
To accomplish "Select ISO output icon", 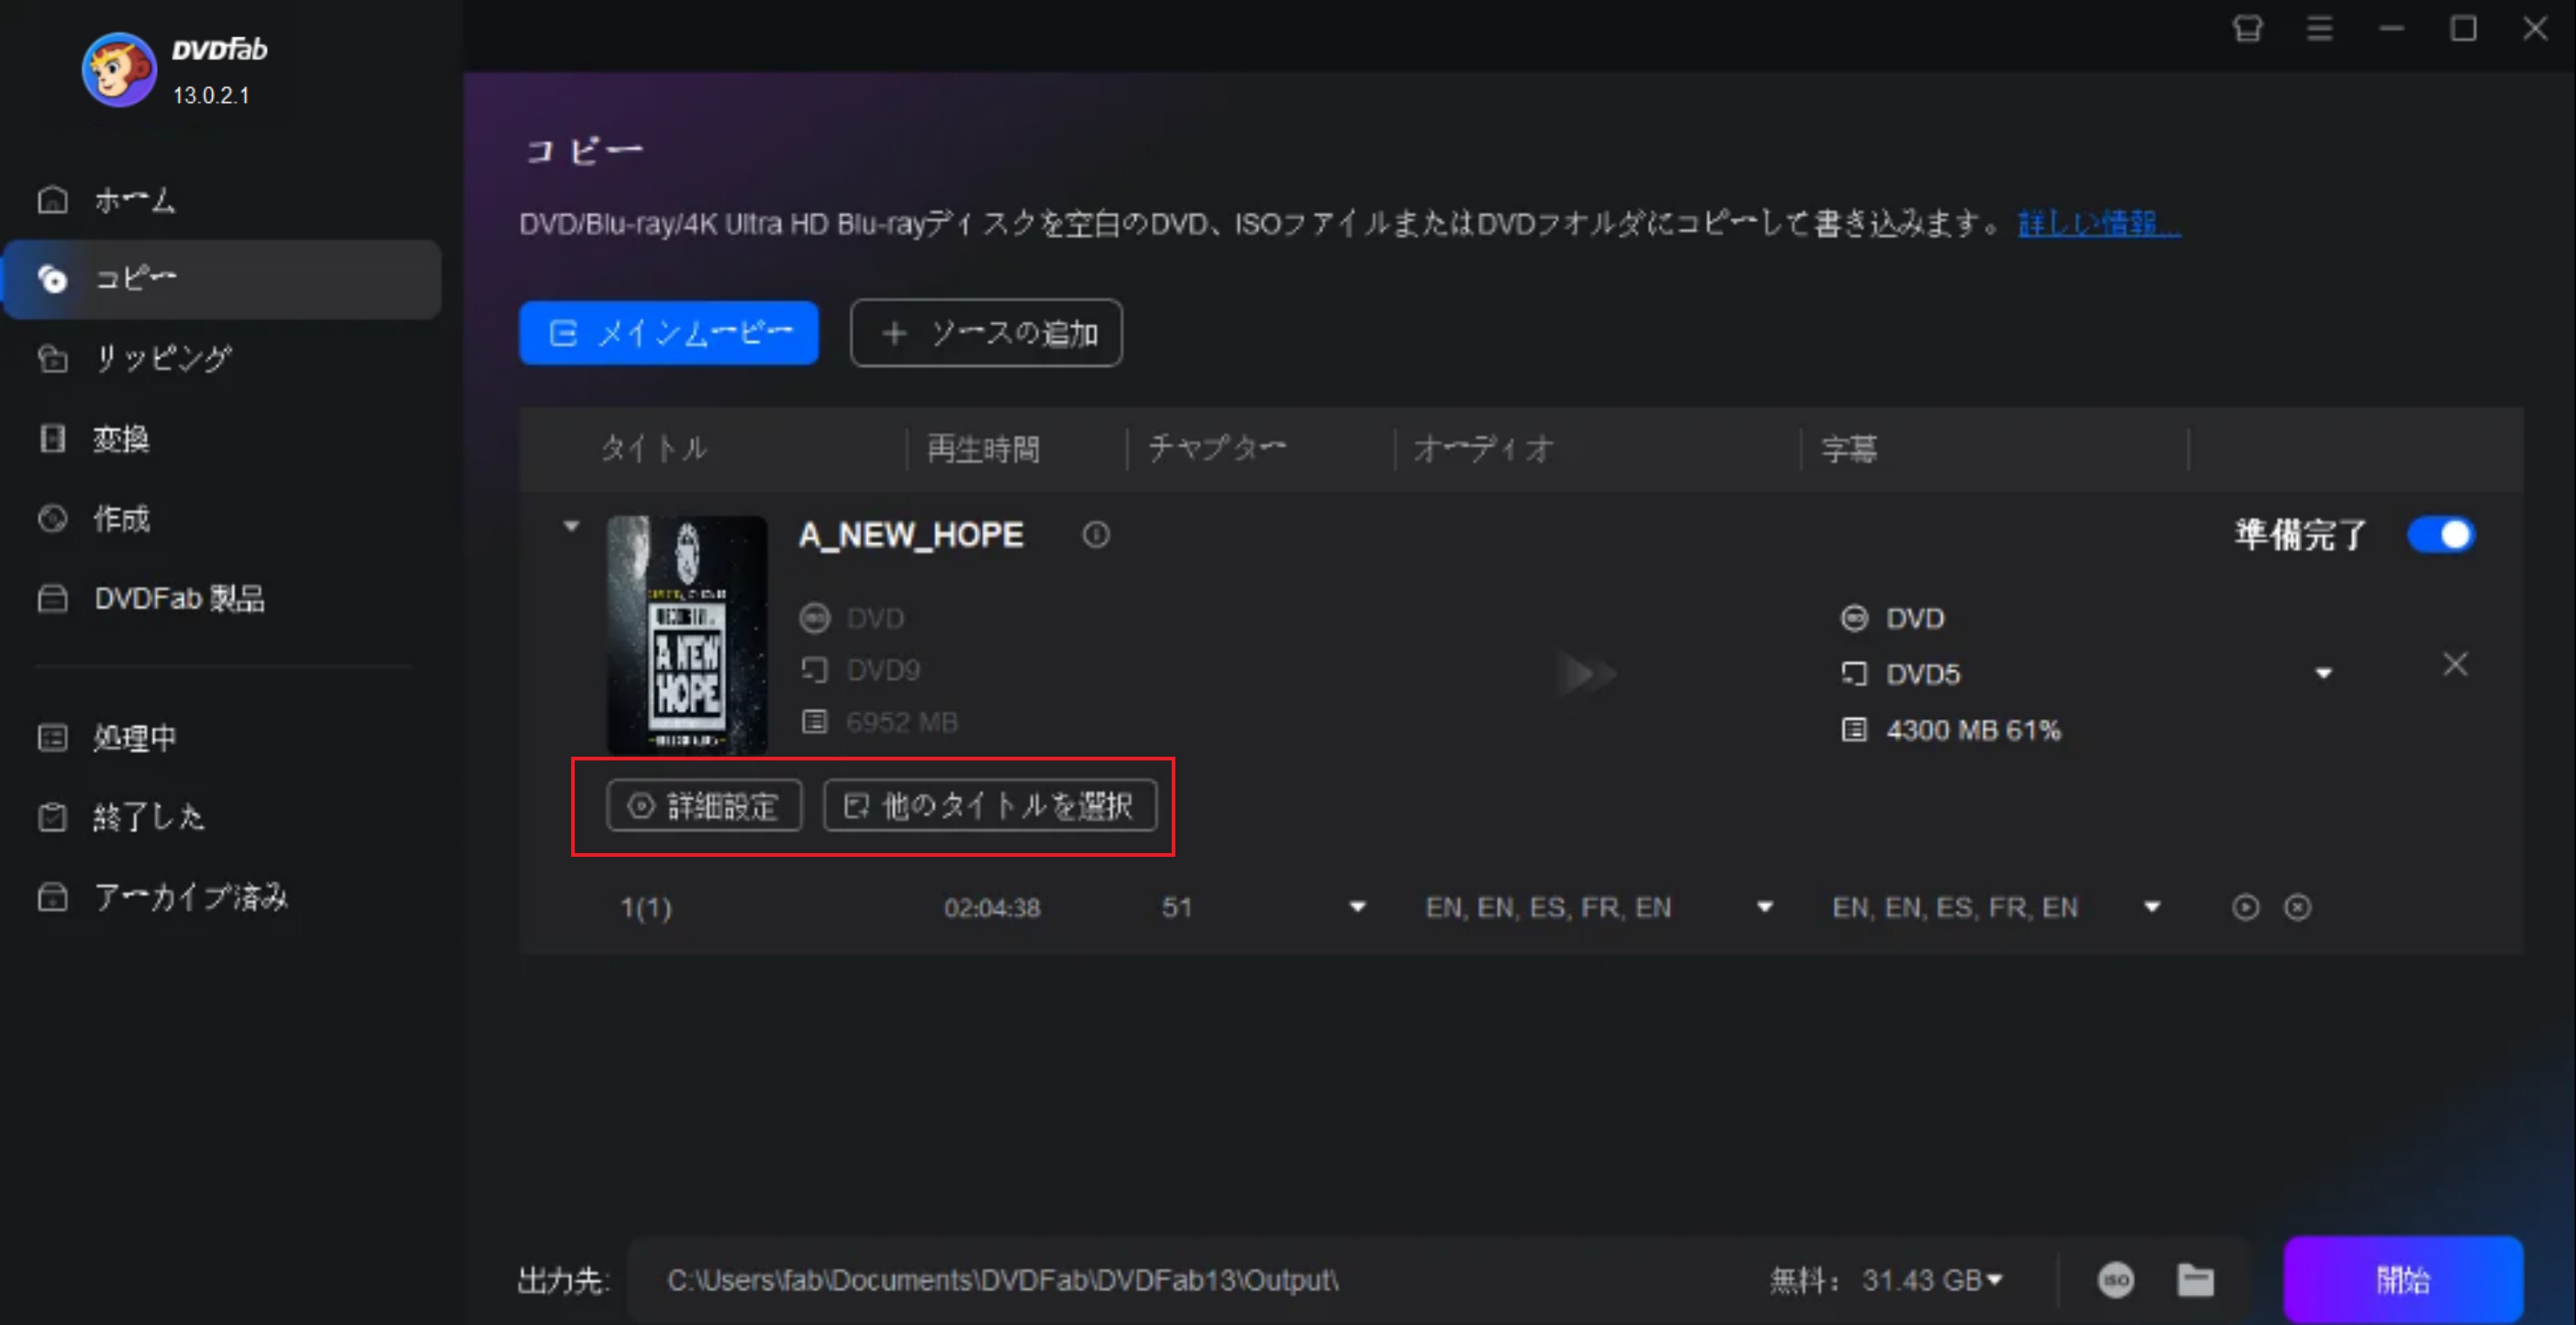I will click(x=2115, y=1280).
